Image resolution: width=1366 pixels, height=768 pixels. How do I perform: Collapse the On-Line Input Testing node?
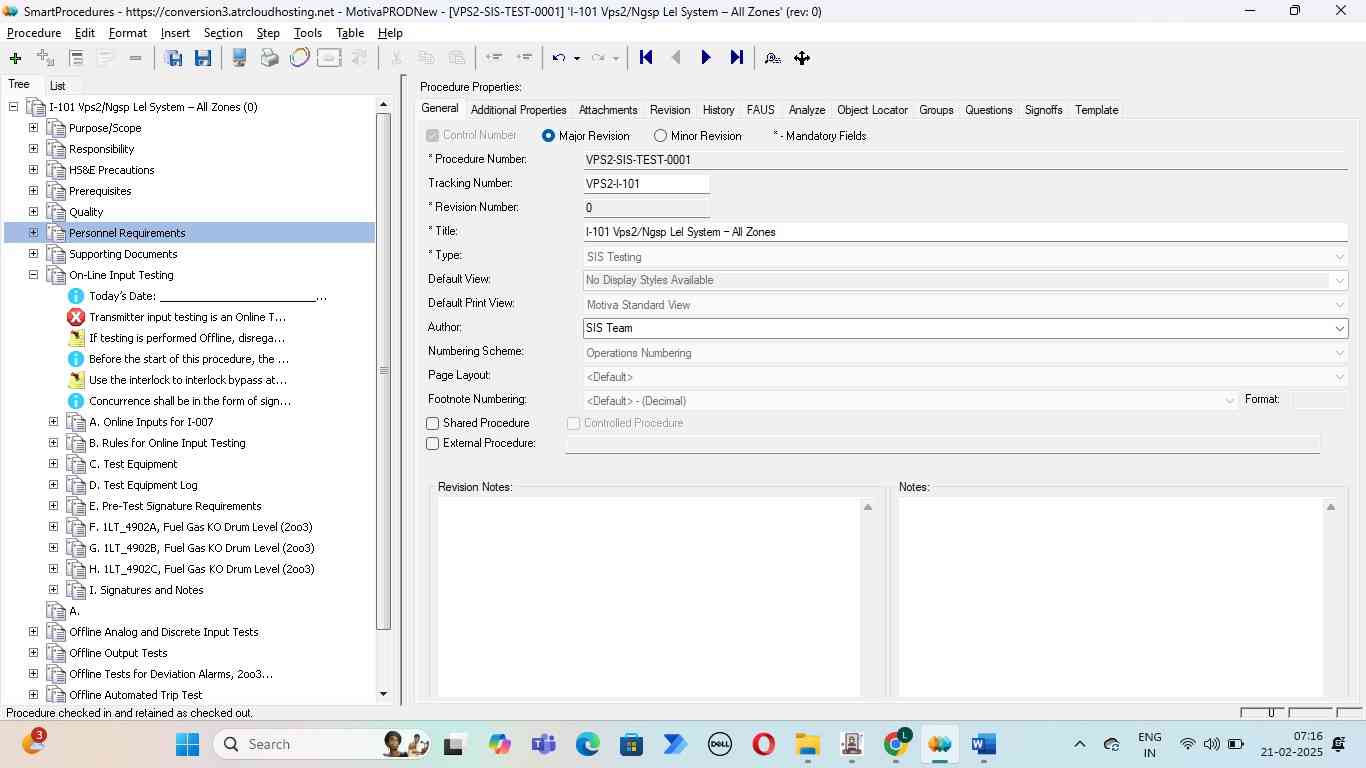coord(33,275)
